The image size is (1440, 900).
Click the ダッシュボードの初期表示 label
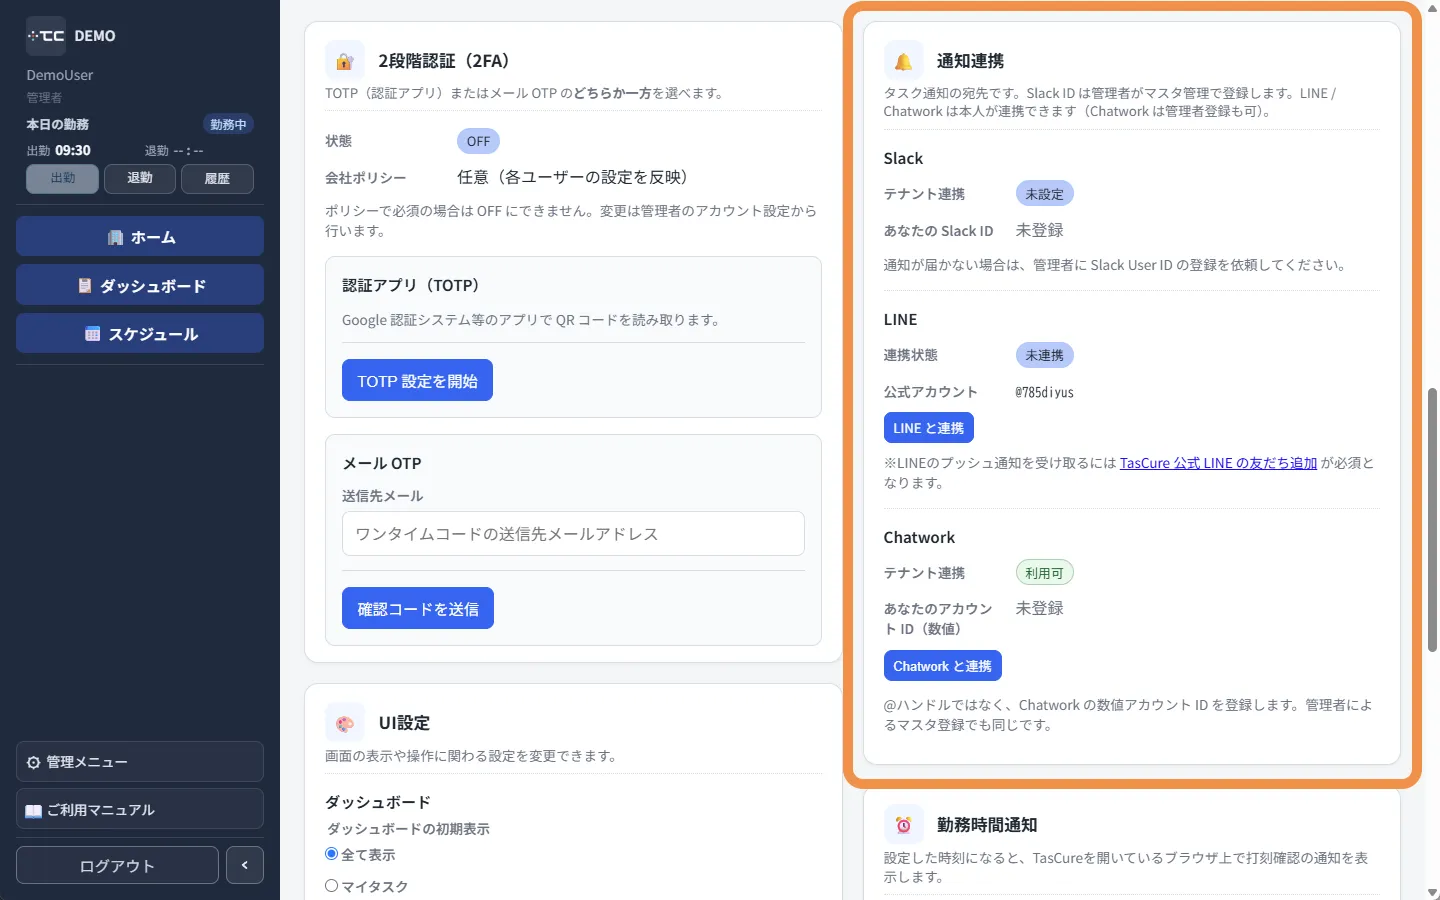[409, 829]
